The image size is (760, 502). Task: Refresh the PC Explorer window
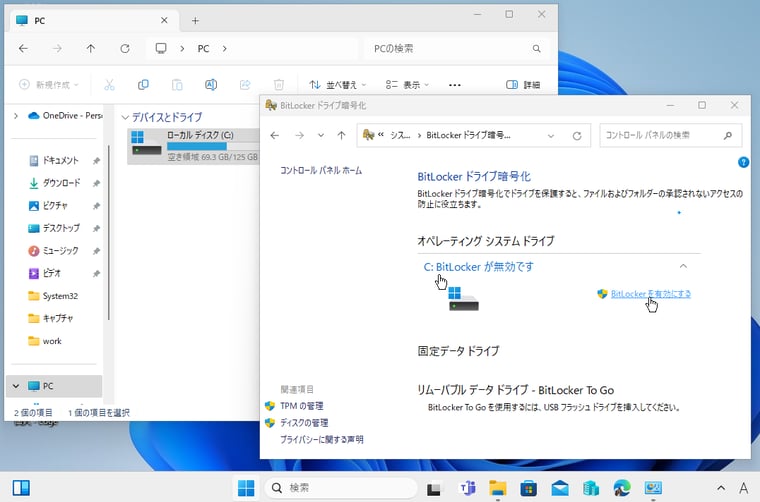tap(125, 48)
